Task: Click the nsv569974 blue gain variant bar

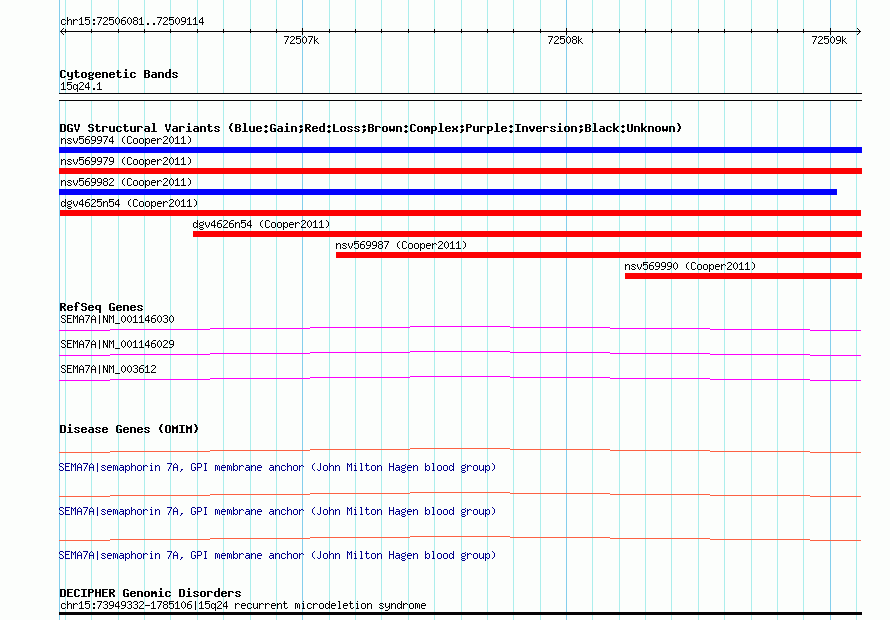Action: click(x=460, y=150)
